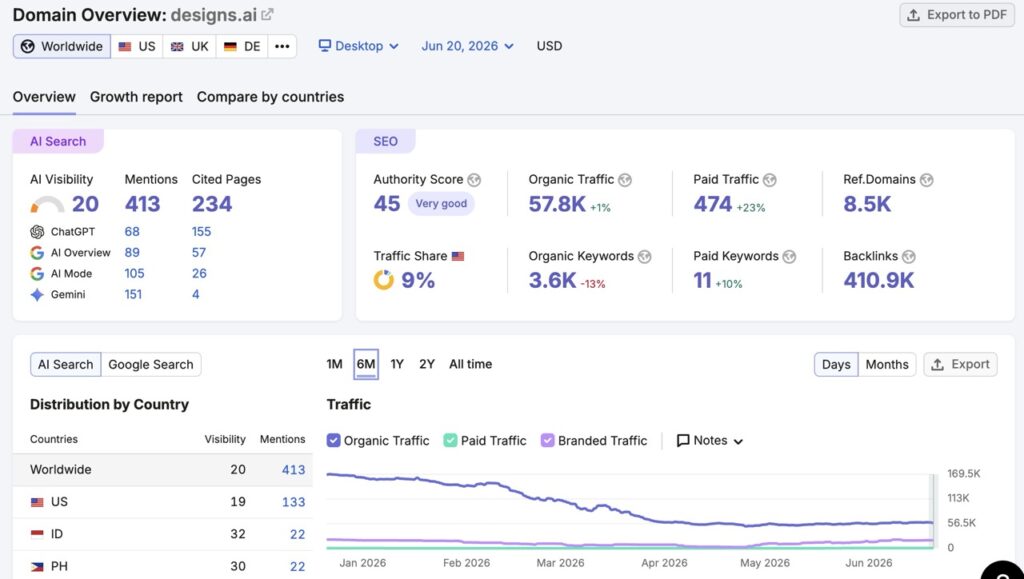Screen dimensions: 1024x579
Task: Toggle the Organic Traffic checkbox
Action: [333, 441]
